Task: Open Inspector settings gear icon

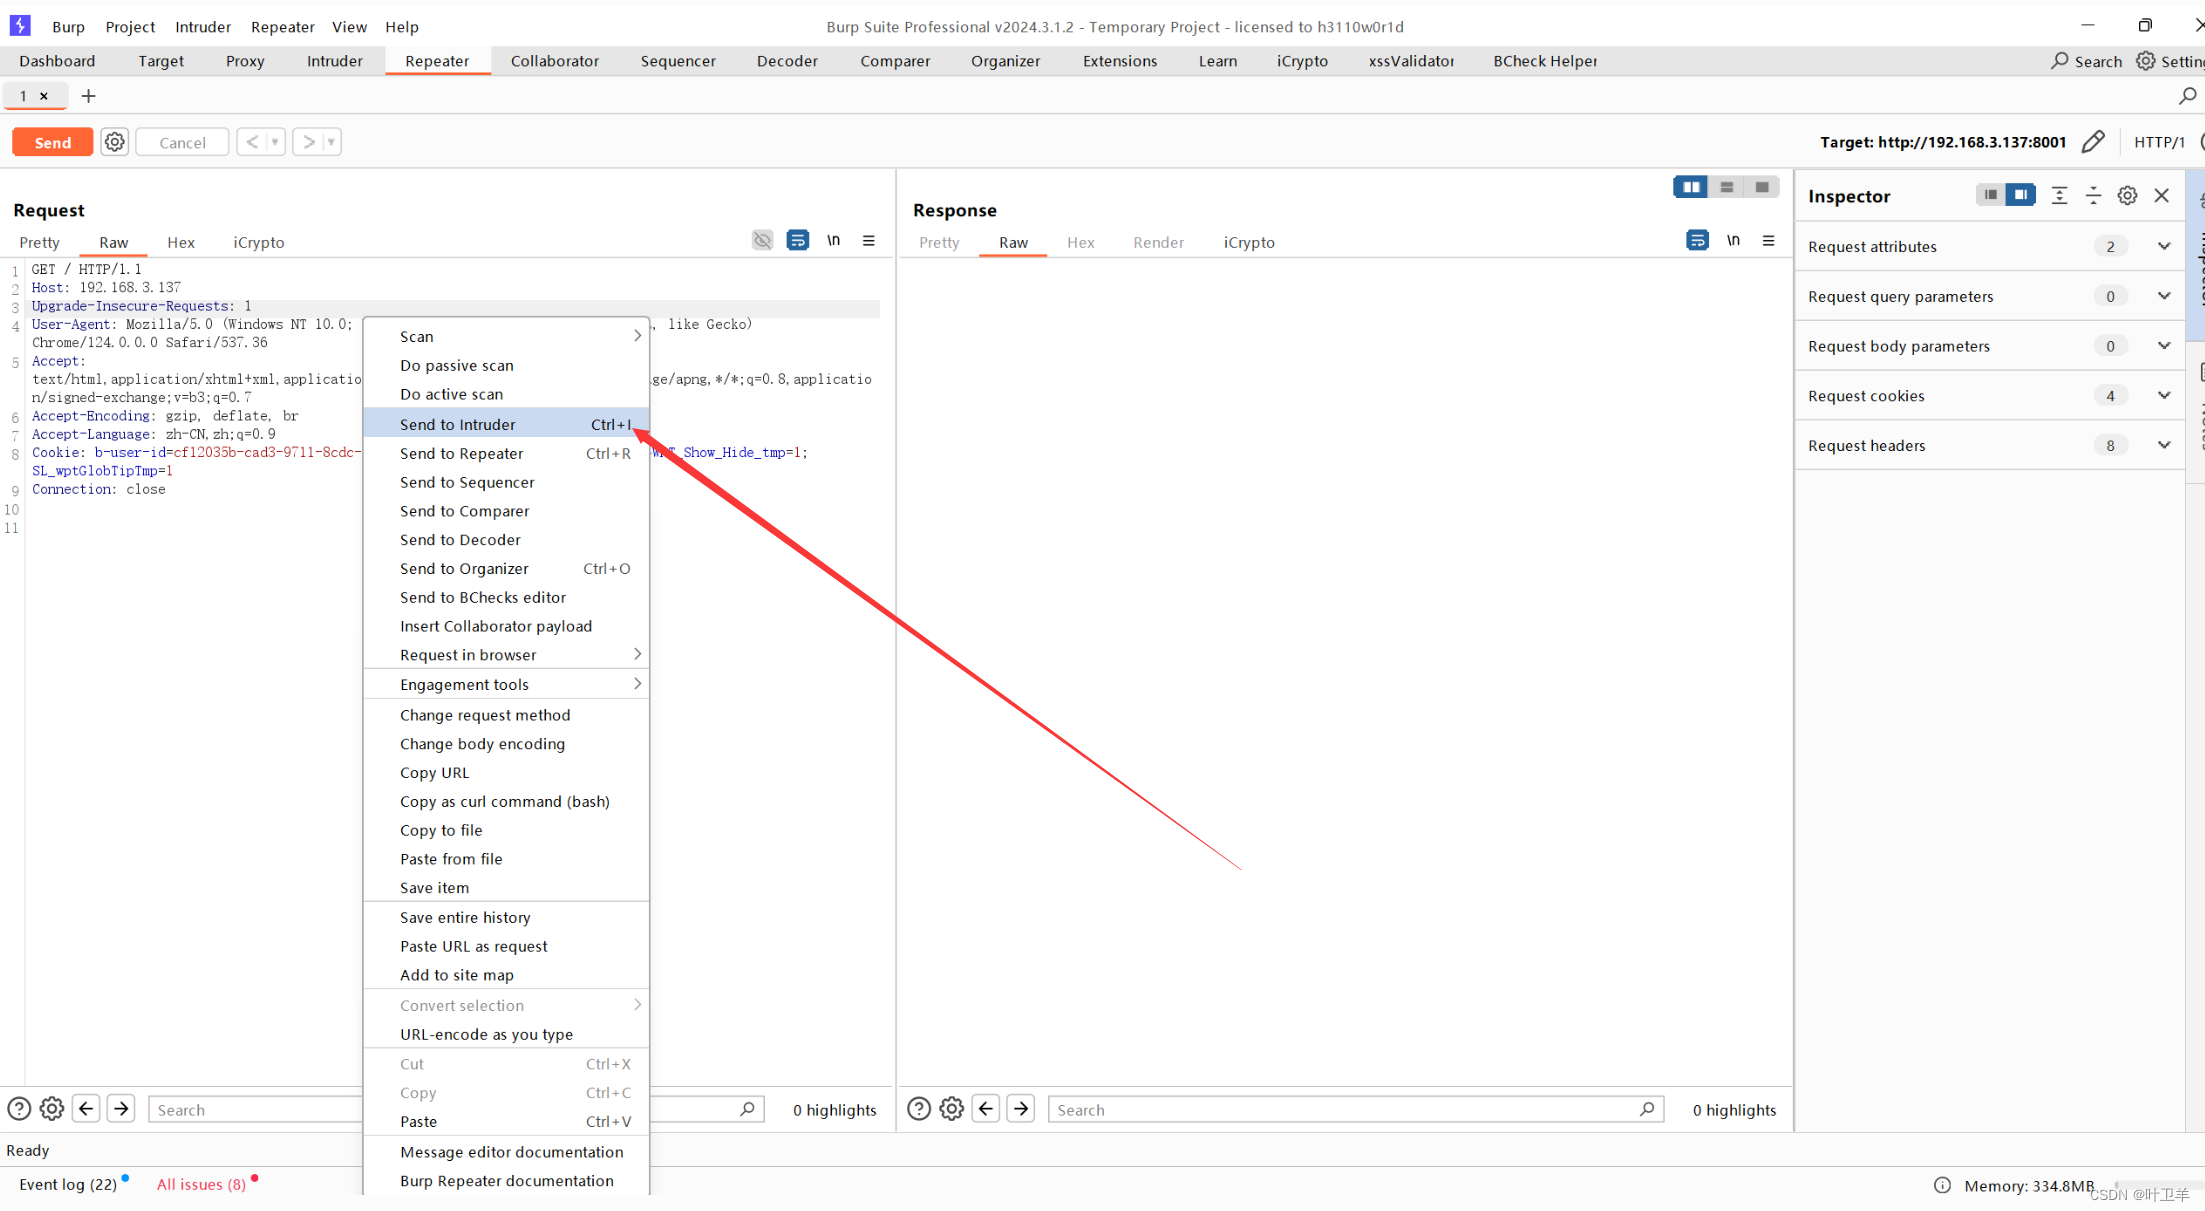Action: pos(2127,195)
